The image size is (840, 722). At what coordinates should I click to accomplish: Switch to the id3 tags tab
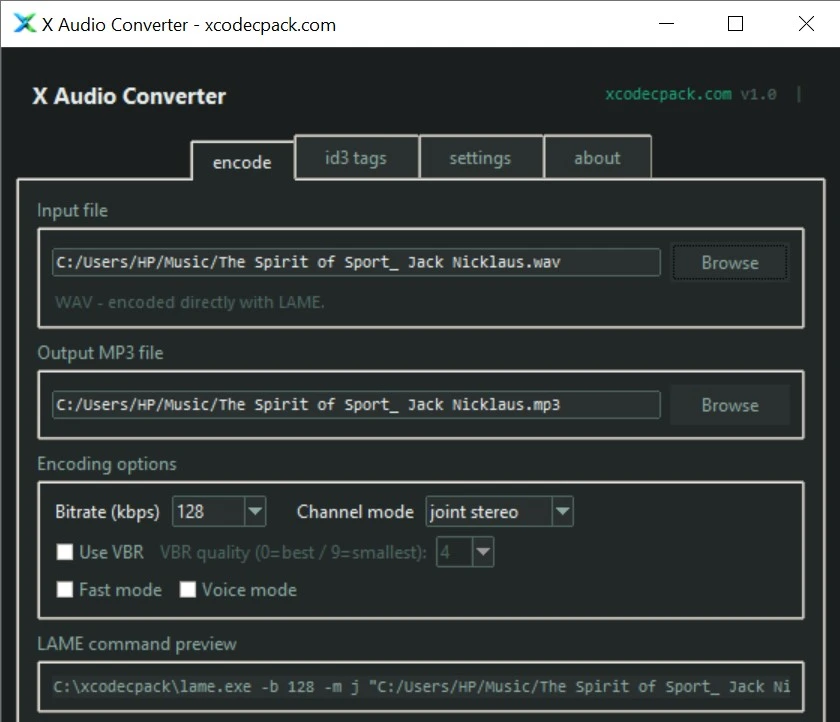(x=356, y=158)
